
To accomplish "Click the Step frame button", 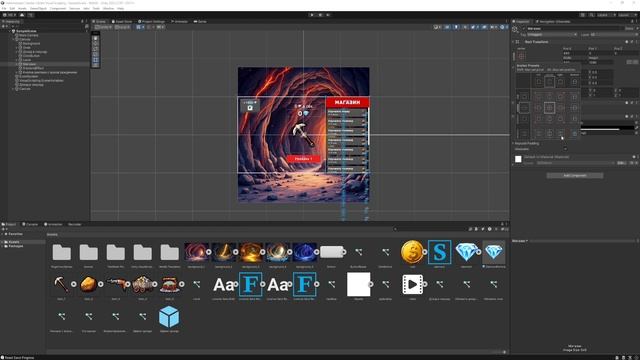I will point(328,15).
